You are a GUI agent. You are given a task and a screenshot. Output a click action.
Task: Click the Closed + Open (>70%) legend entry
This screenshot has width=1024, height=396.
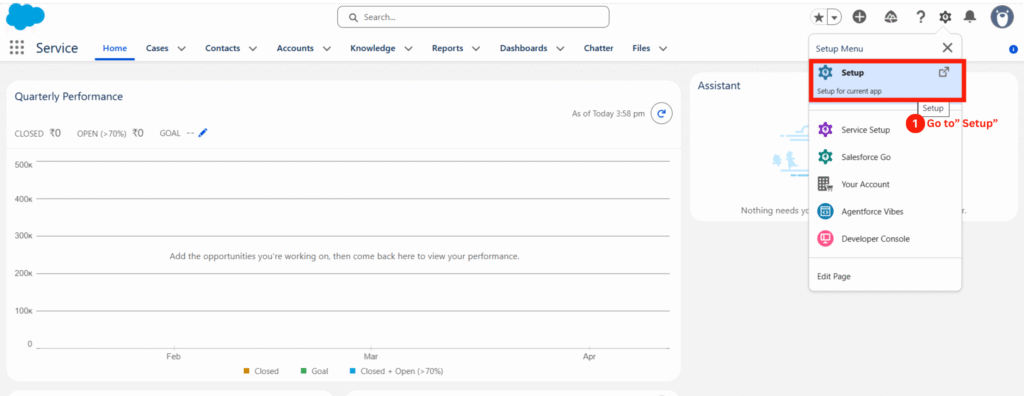396,371
